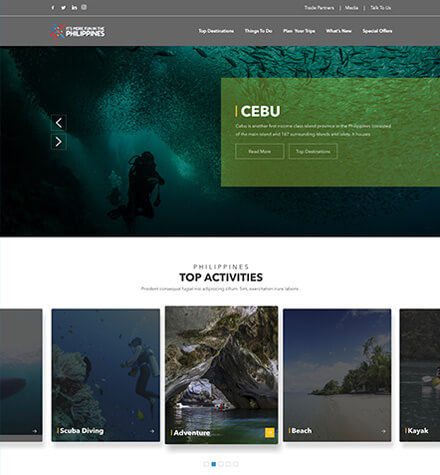The width and height of the screenshot is (440, 475).
Task: Click Top Destinations button in Cebu banner
Action: click(x=313, y=151)
